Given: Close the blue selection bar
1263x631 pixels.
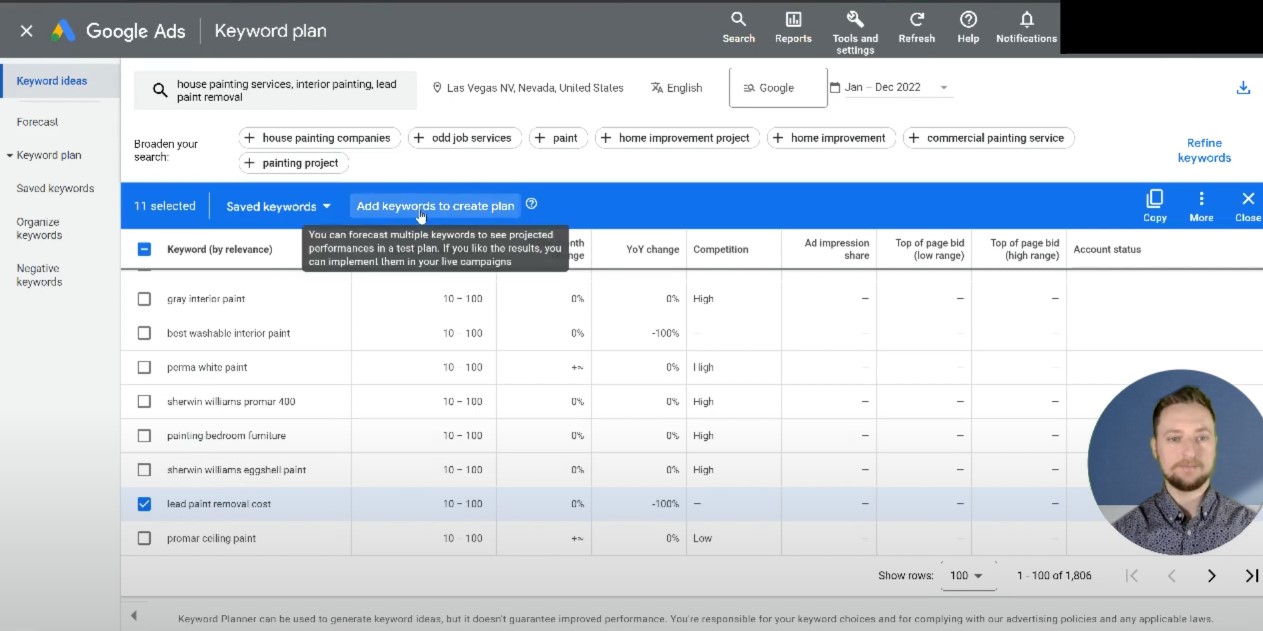Looking at the screenshot, I should [1248, 206].
